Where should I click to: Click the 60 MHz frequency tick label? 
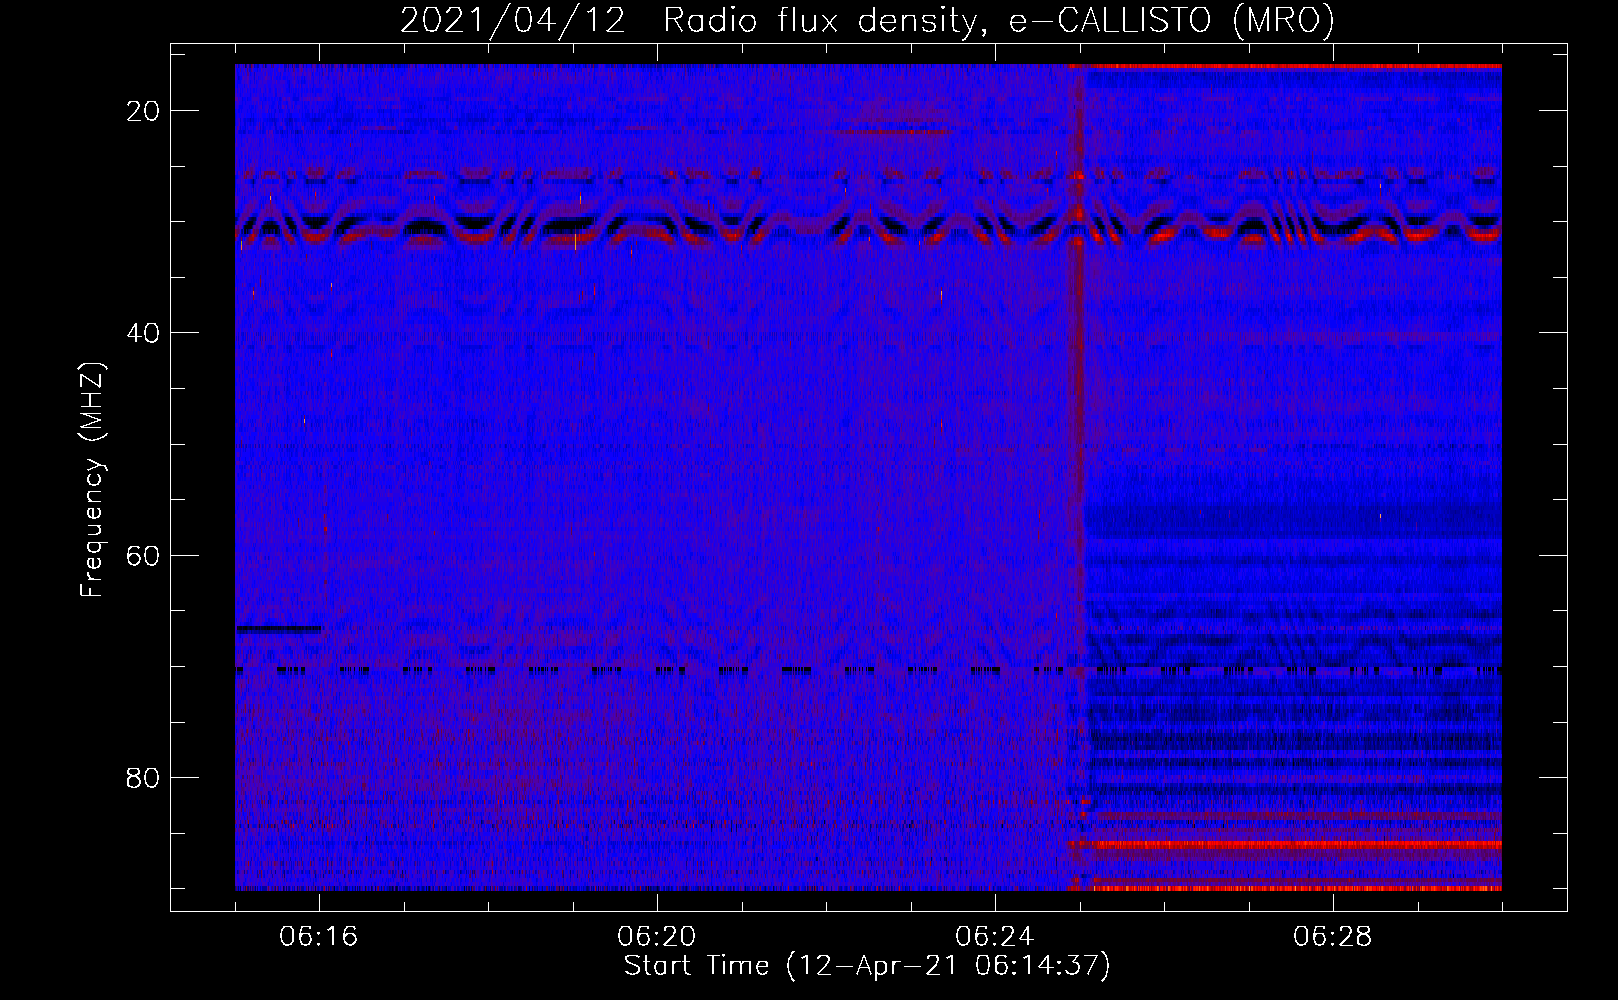(x=144, y=555)
